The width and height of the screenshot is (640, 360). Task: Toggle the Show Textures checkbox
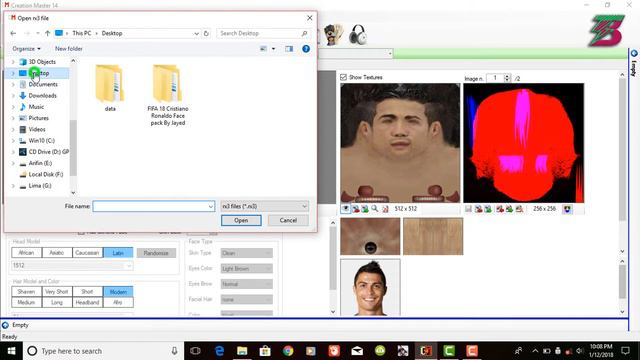[x=344, y=77]
